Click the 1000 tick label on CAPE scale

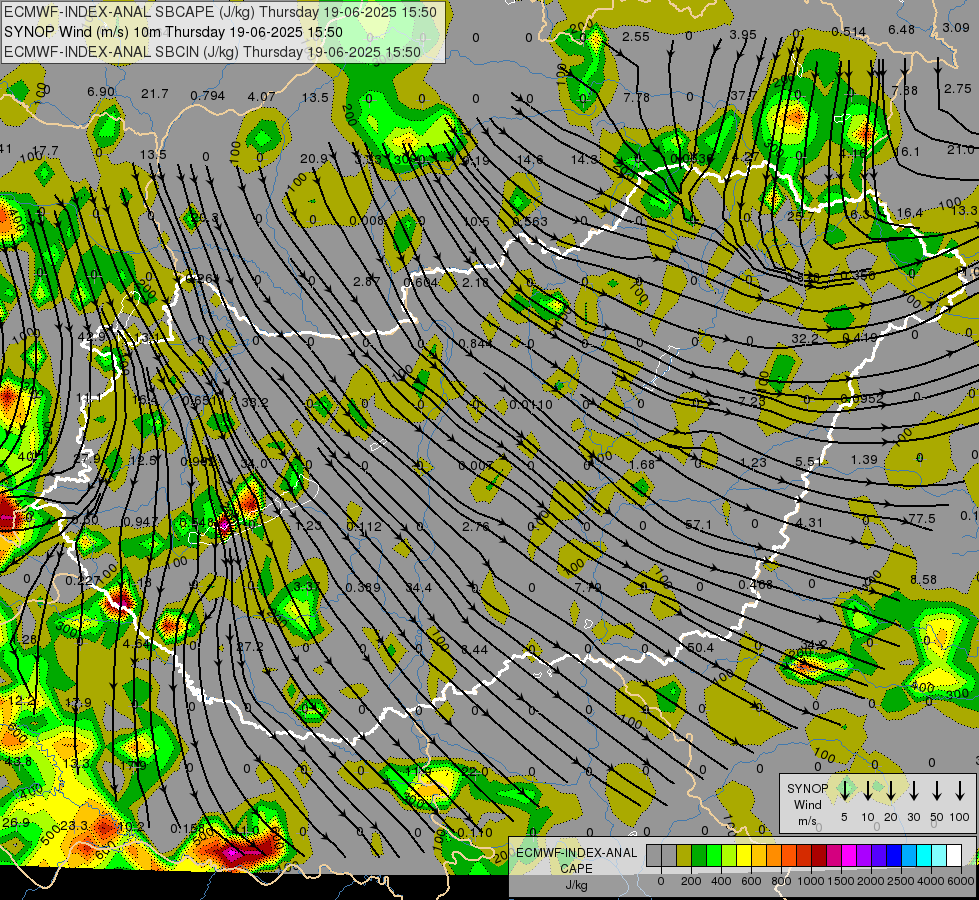[811, 881]
